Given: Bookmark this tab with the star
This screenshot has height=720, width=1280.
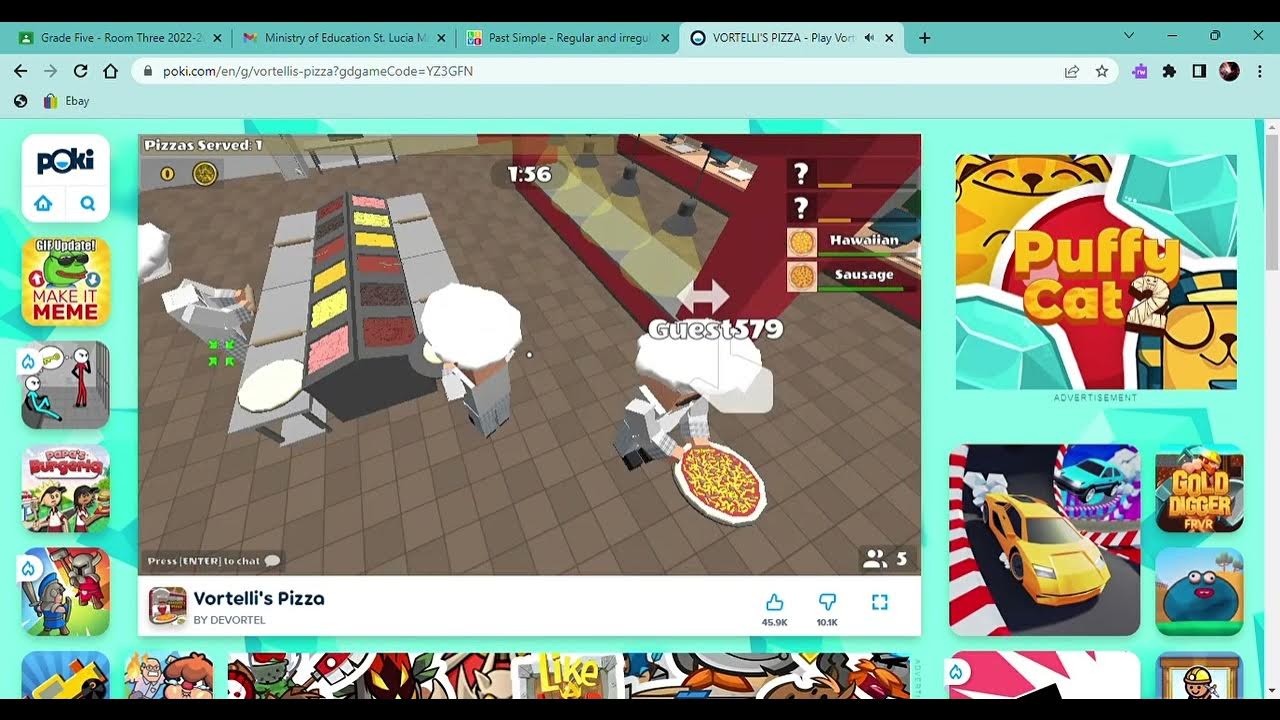Looking at the screenshot, I should (x=1102, y=71).
